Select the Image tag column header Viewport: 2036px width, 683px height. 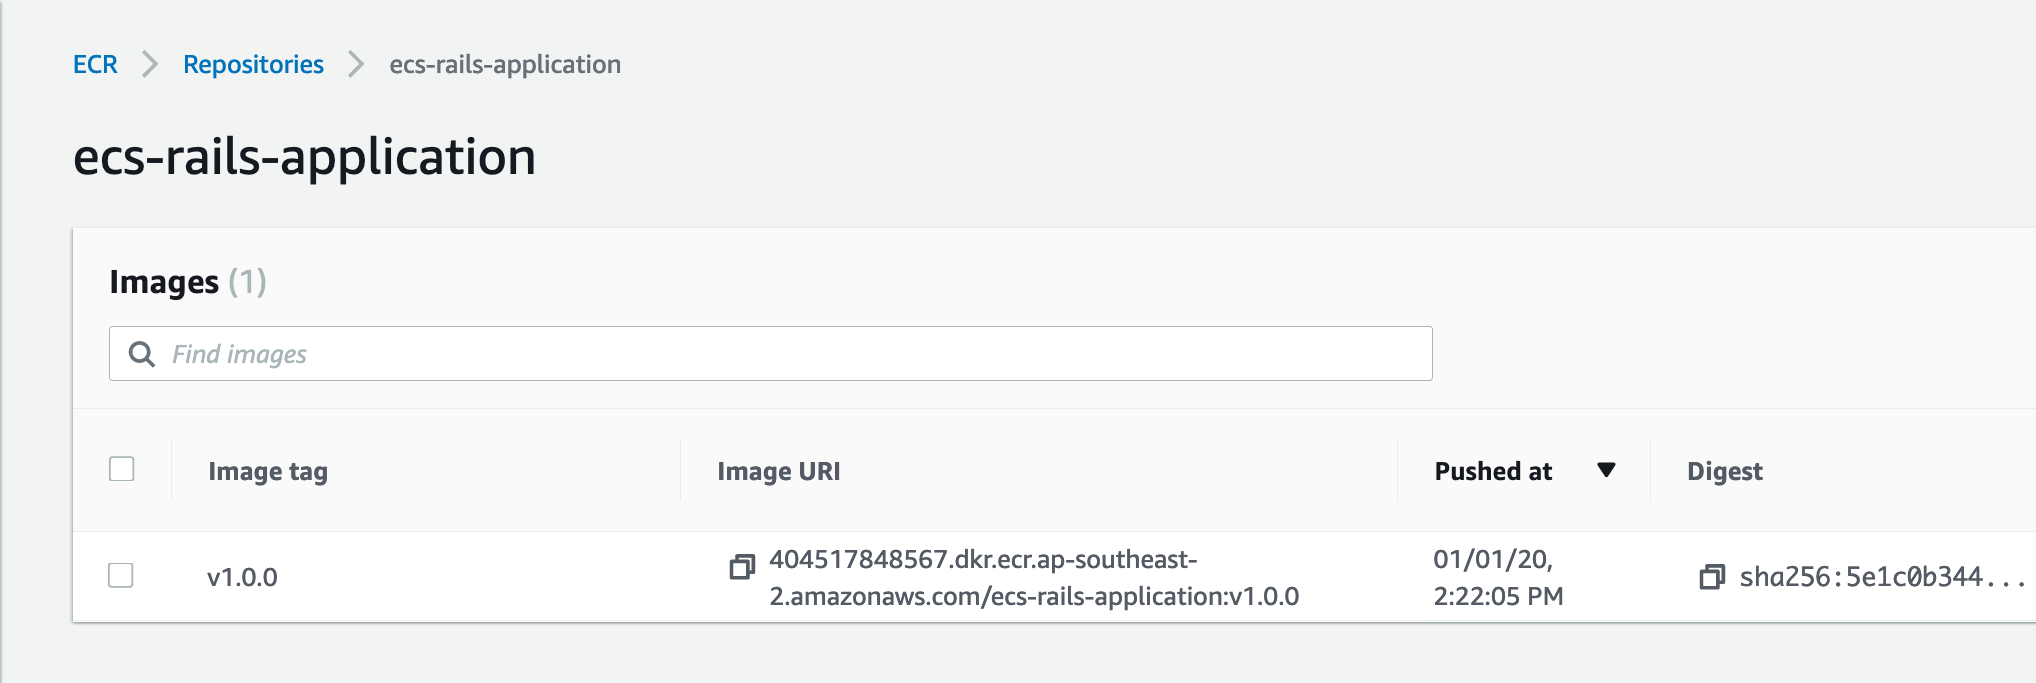tap(267, 470)
